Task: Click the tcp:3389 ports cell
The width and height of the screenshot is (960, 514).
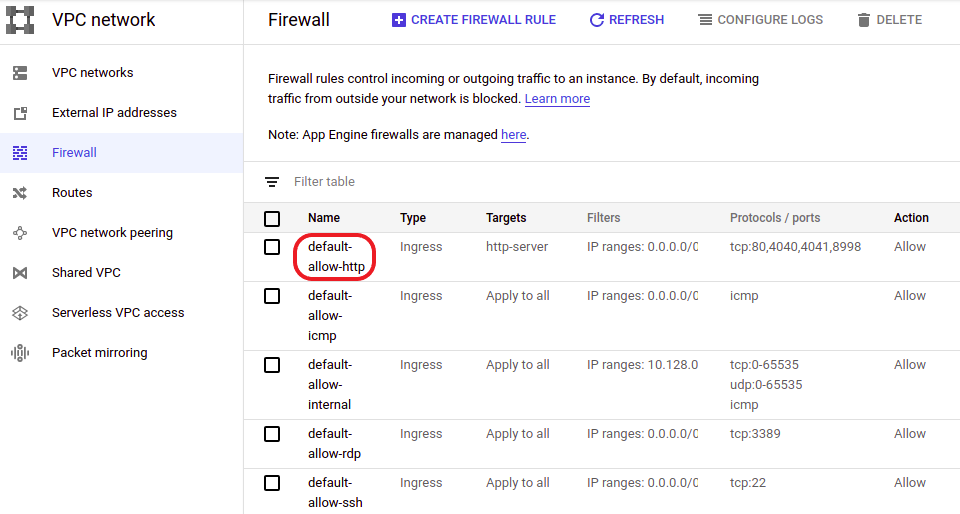Action: click(x=755, y=434)
